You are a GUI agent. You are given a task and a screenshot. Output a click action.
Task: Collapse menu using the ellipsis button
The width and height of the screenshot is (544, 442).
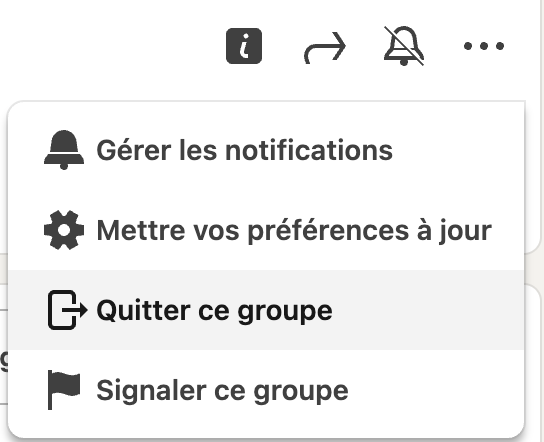[x=484, y=46]
